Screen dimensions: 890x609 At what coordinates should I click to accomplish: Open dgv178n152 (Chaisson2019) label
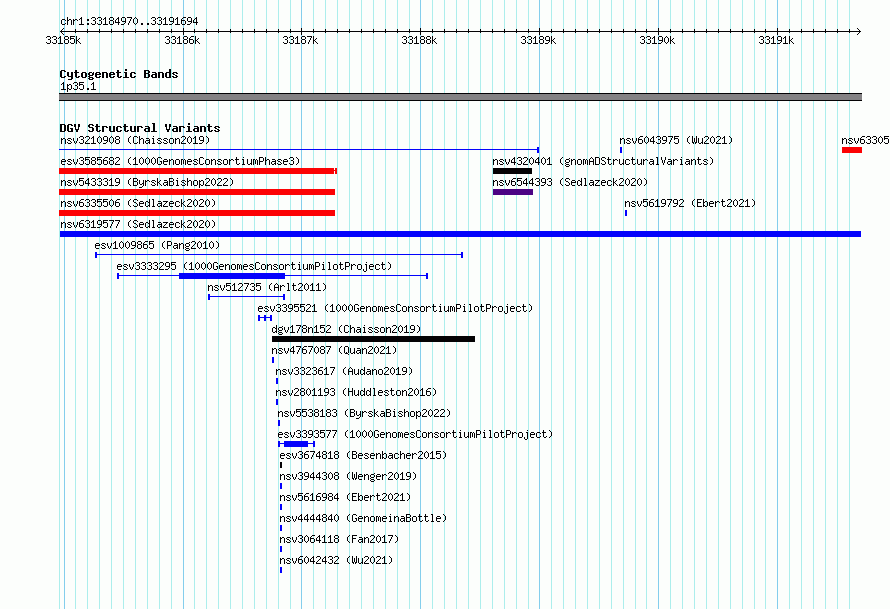coord(346,329)
